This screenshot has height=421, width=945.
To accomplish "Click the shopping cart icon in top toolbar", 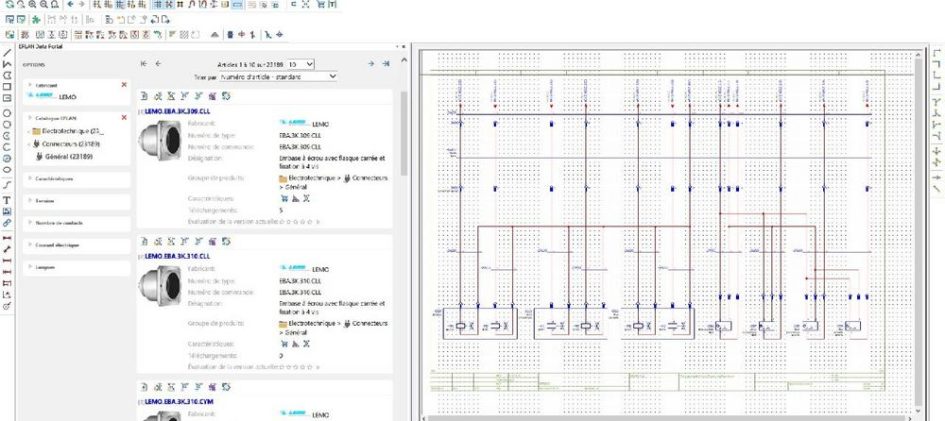I will point(320,5).
